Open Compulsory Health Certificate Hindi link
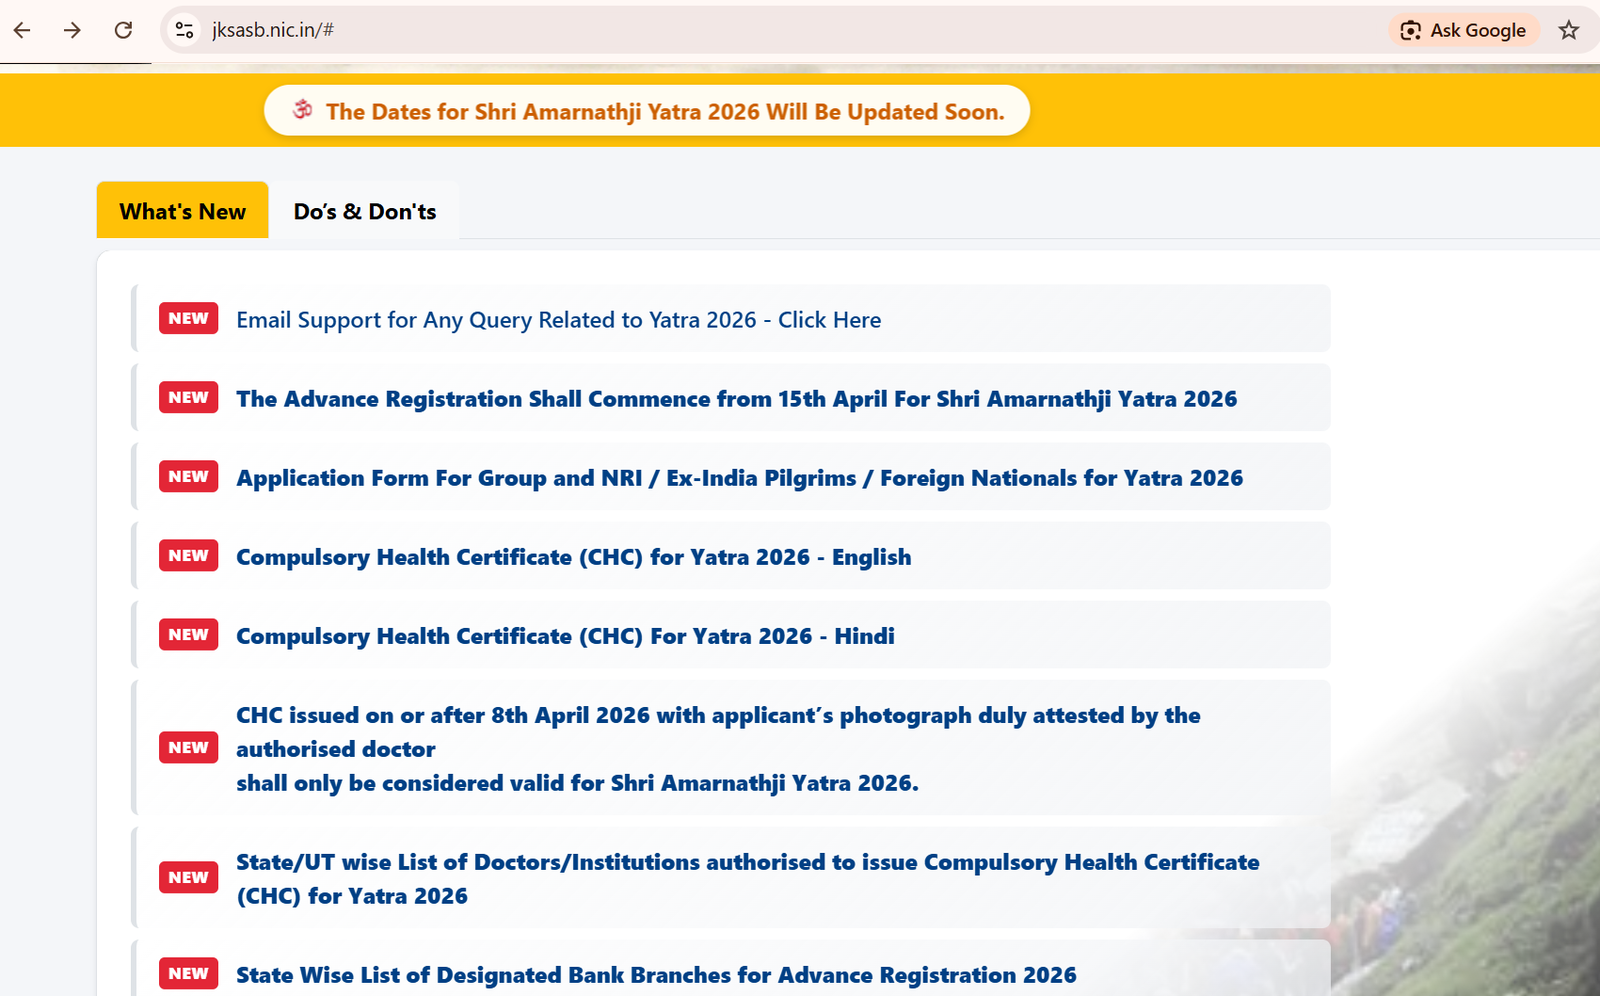 (565, 636)
